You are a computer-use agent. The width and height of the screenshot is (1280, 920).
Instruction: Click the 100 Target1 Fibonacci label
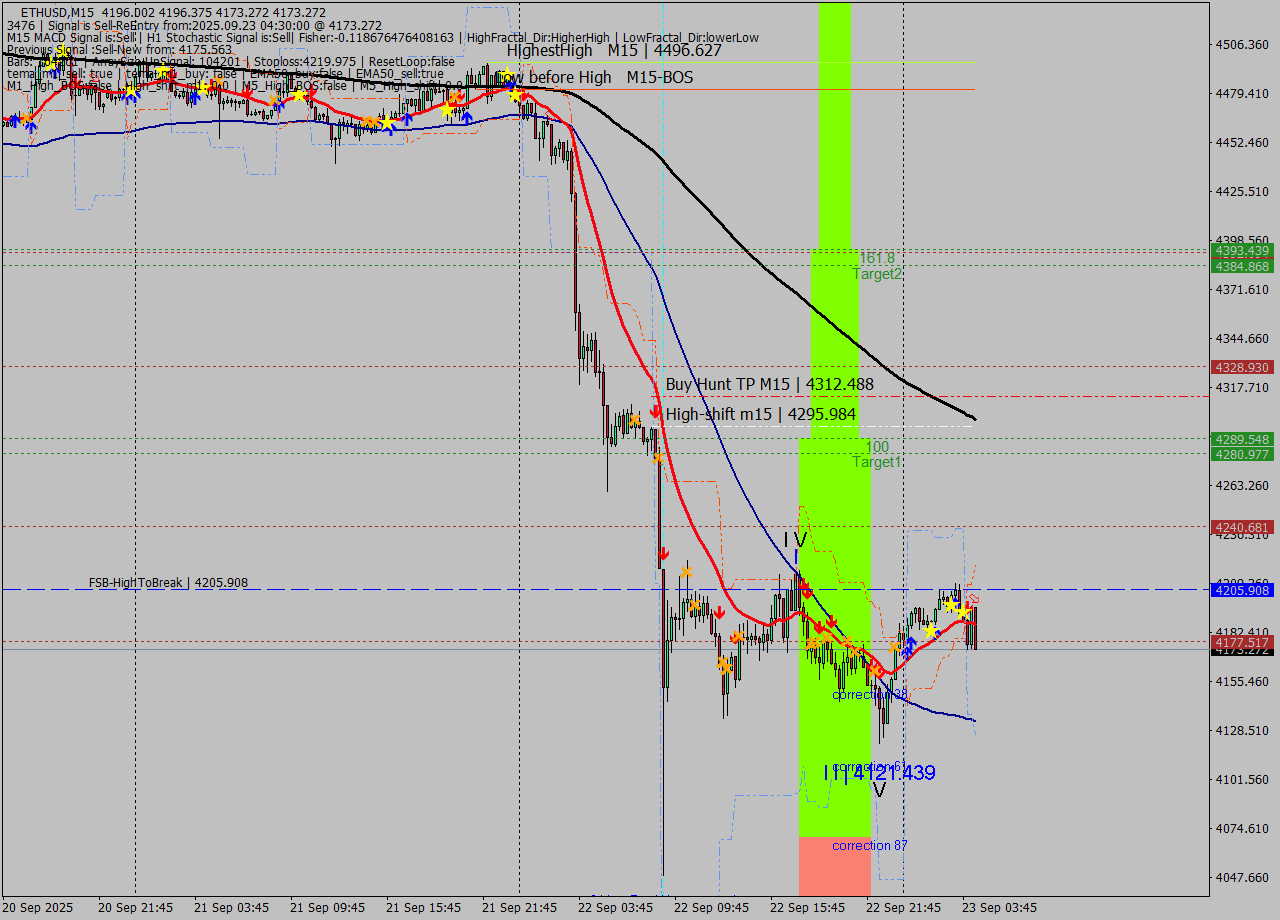pyautogui.click(x=877, y=454)
